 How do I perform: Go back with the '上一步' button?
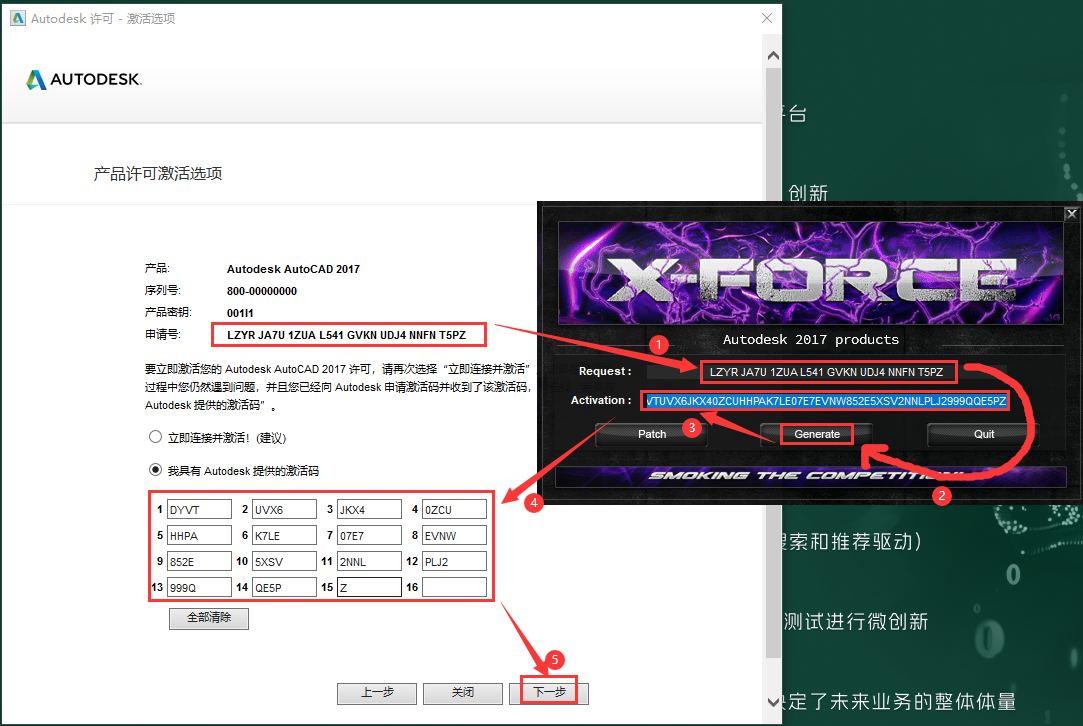pyautogui.click(x=377, y=693)
